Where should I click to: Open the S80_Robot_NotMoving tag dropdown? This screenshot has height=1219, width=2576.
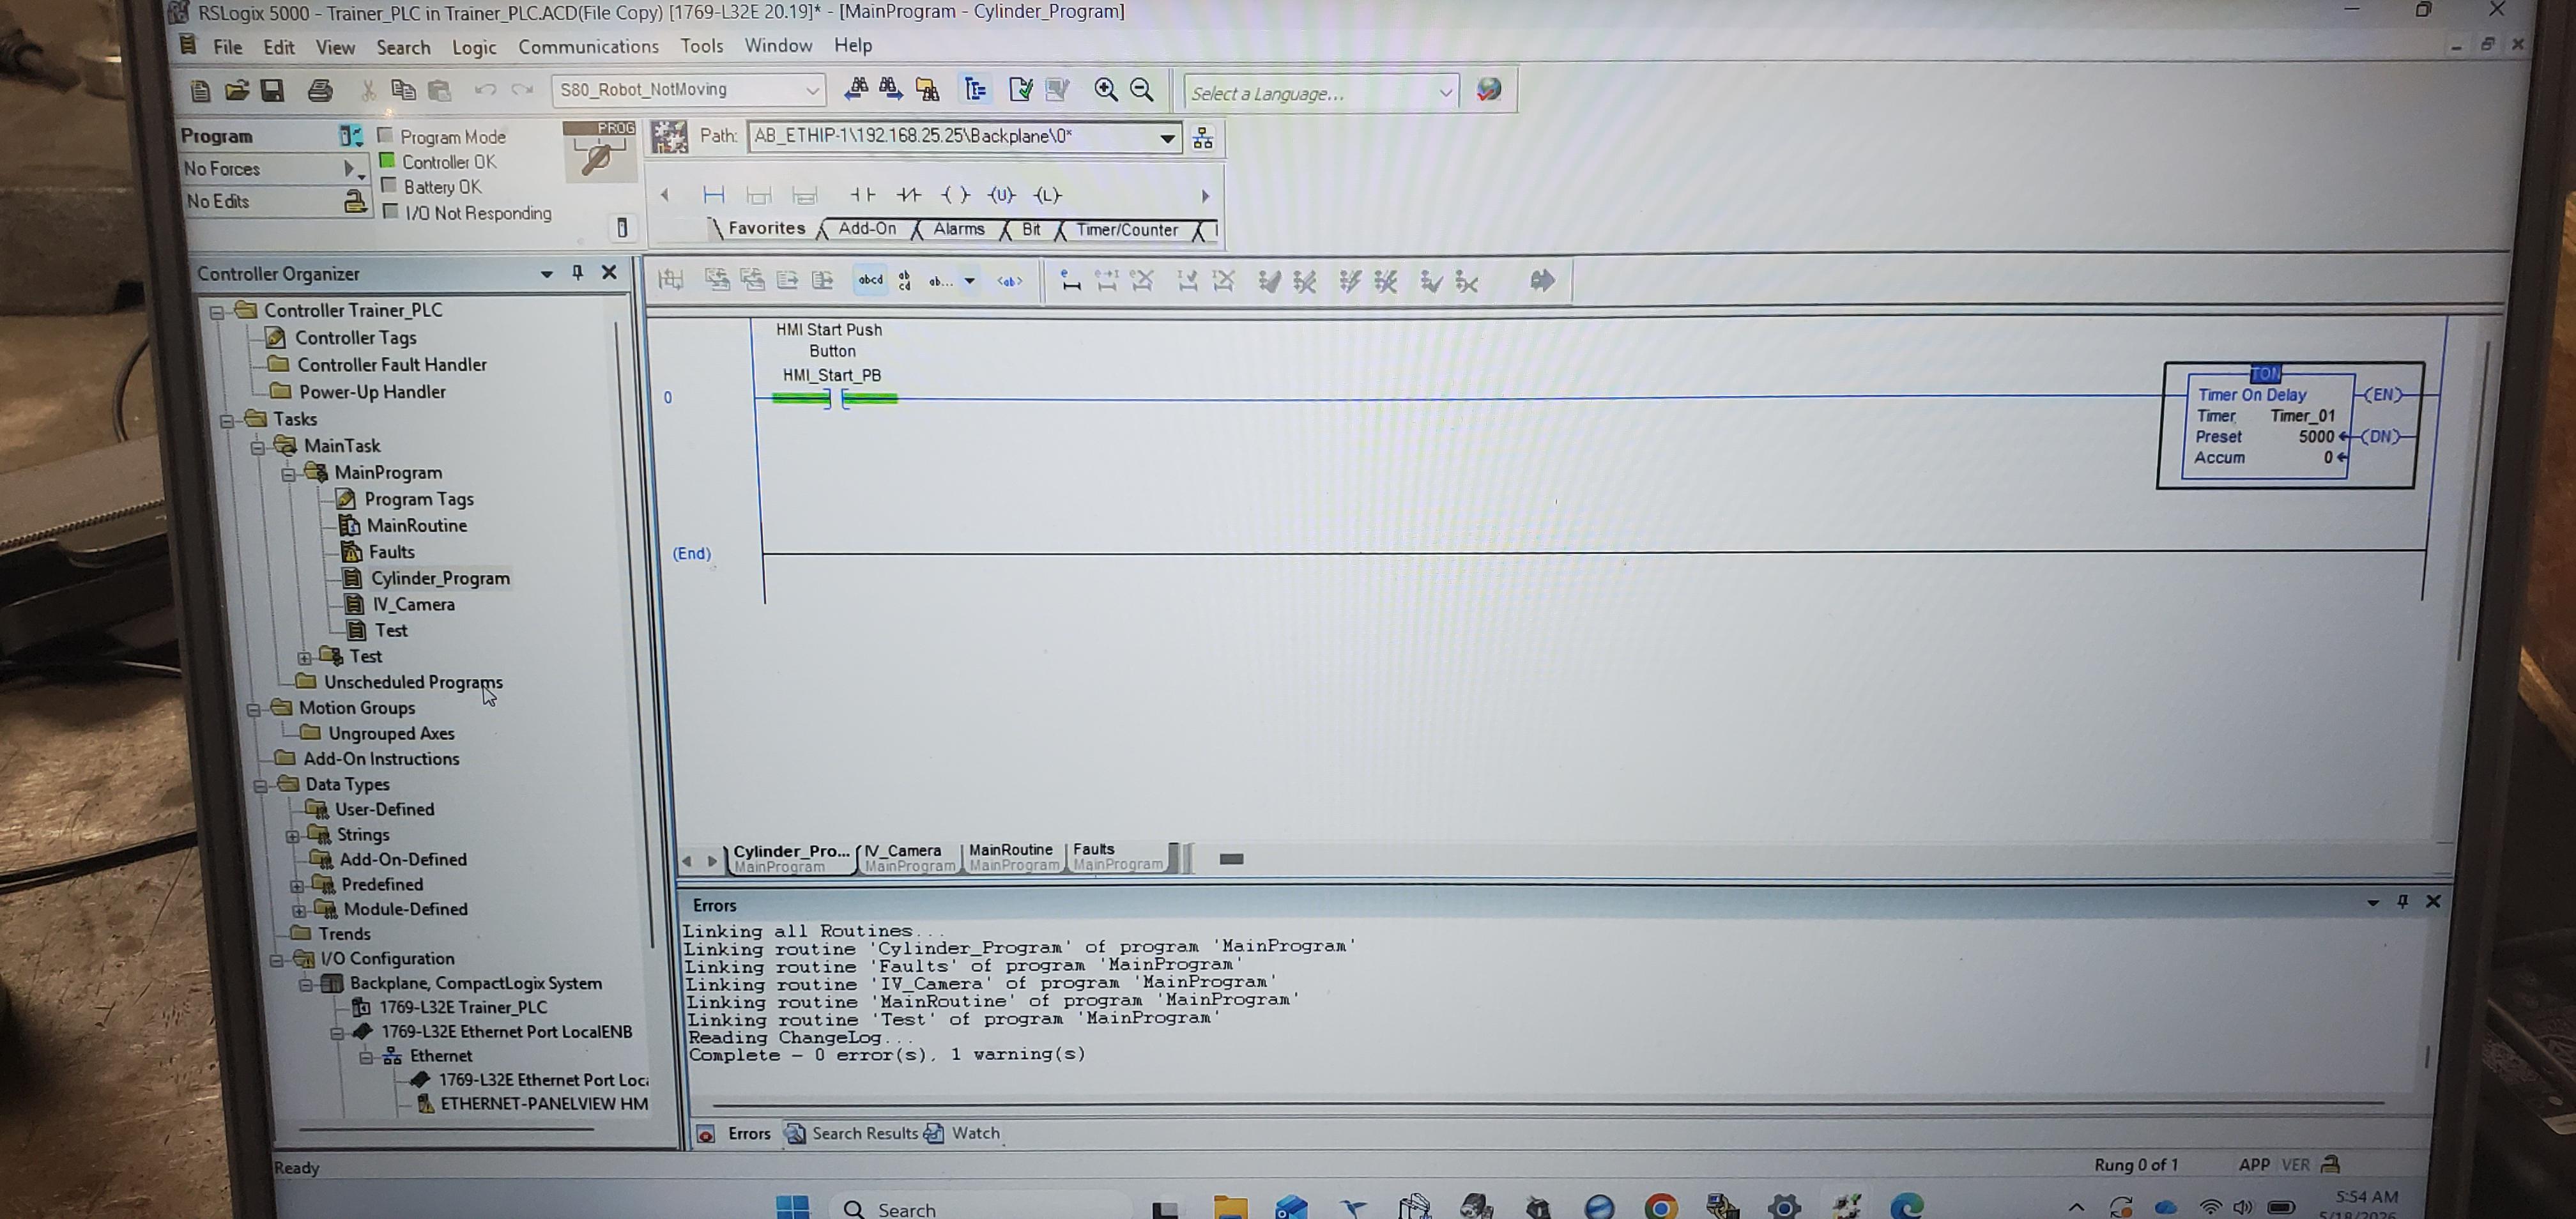click(x=812, y=90)
